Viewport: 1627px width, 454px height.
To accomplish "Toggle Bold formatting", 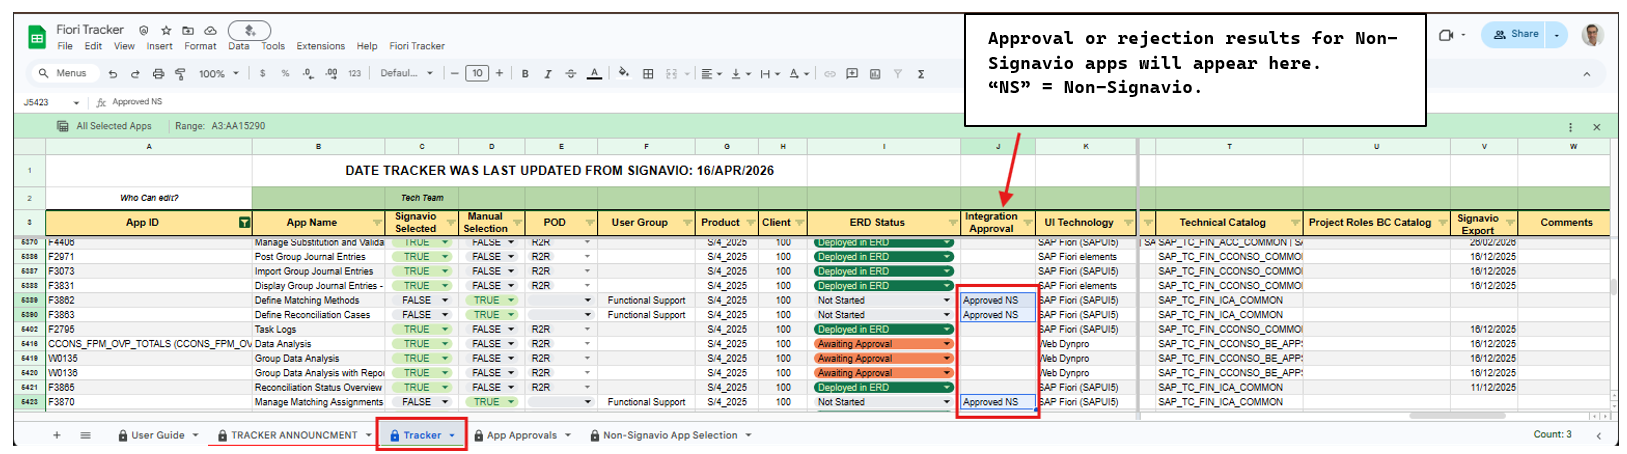I will click(525, 74).
